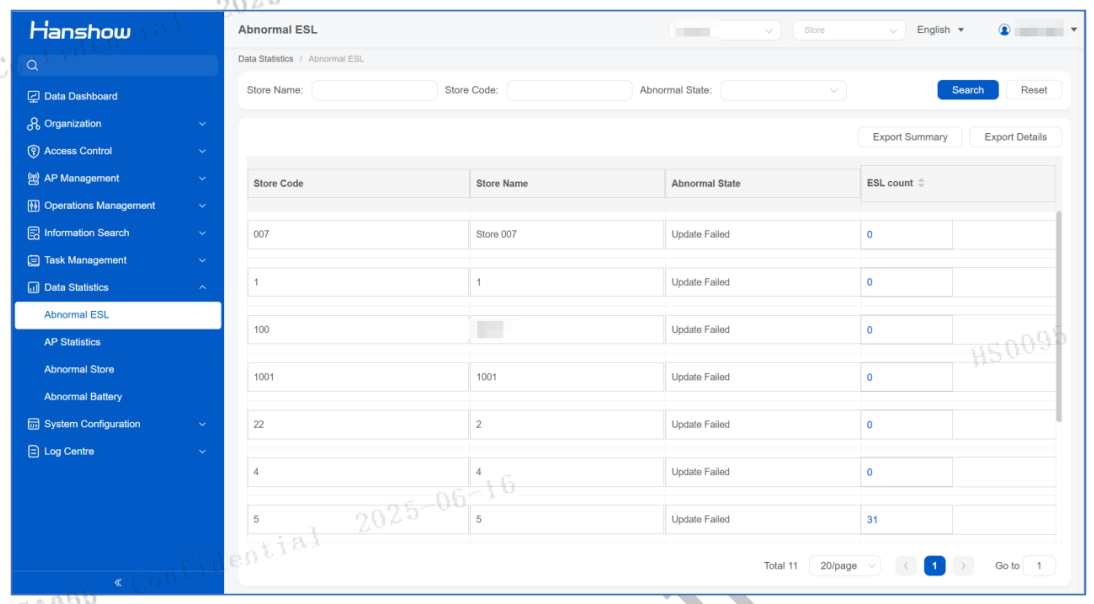Click the Operations Management icon
The image size is (1094, 604).
(33, 206)
